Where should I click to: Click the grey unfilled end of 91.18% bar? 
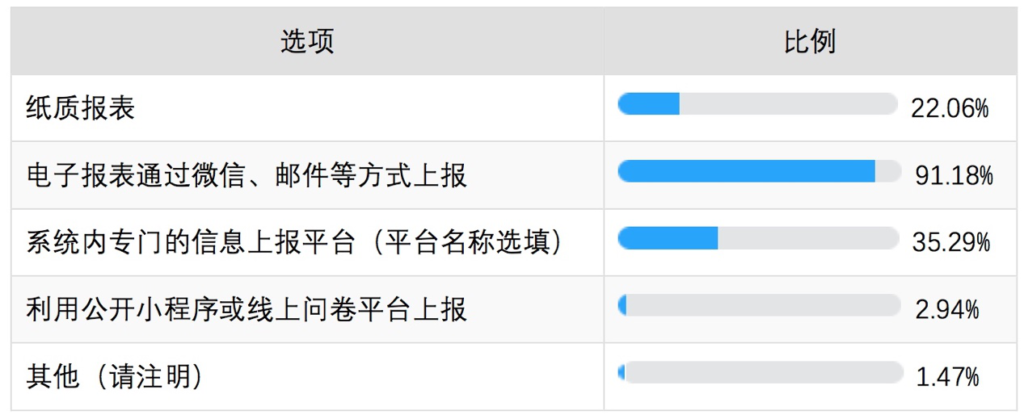887,171
